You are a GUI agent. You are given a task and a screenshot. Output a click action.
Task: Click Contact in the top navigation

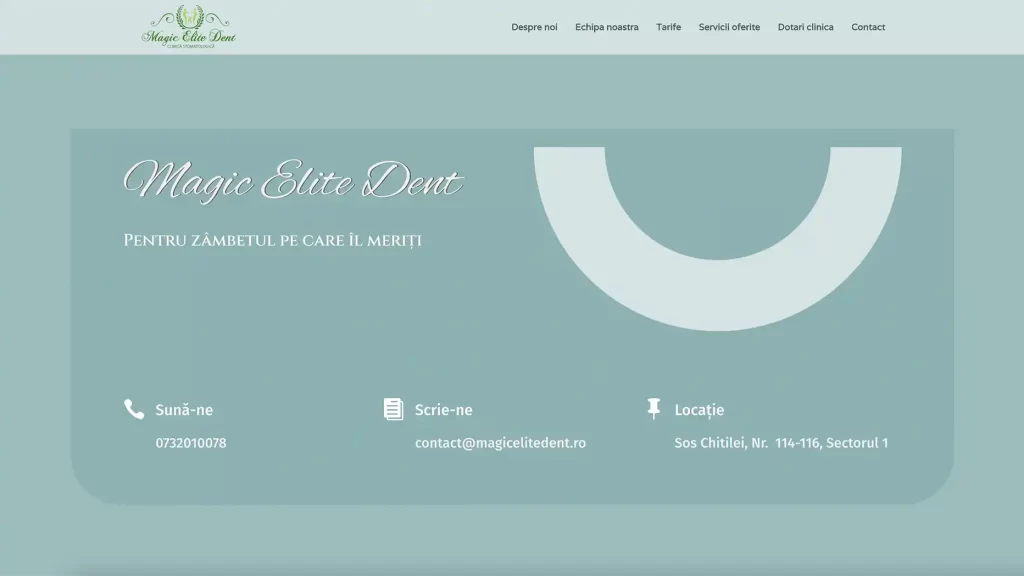click(x=868, y=27)
